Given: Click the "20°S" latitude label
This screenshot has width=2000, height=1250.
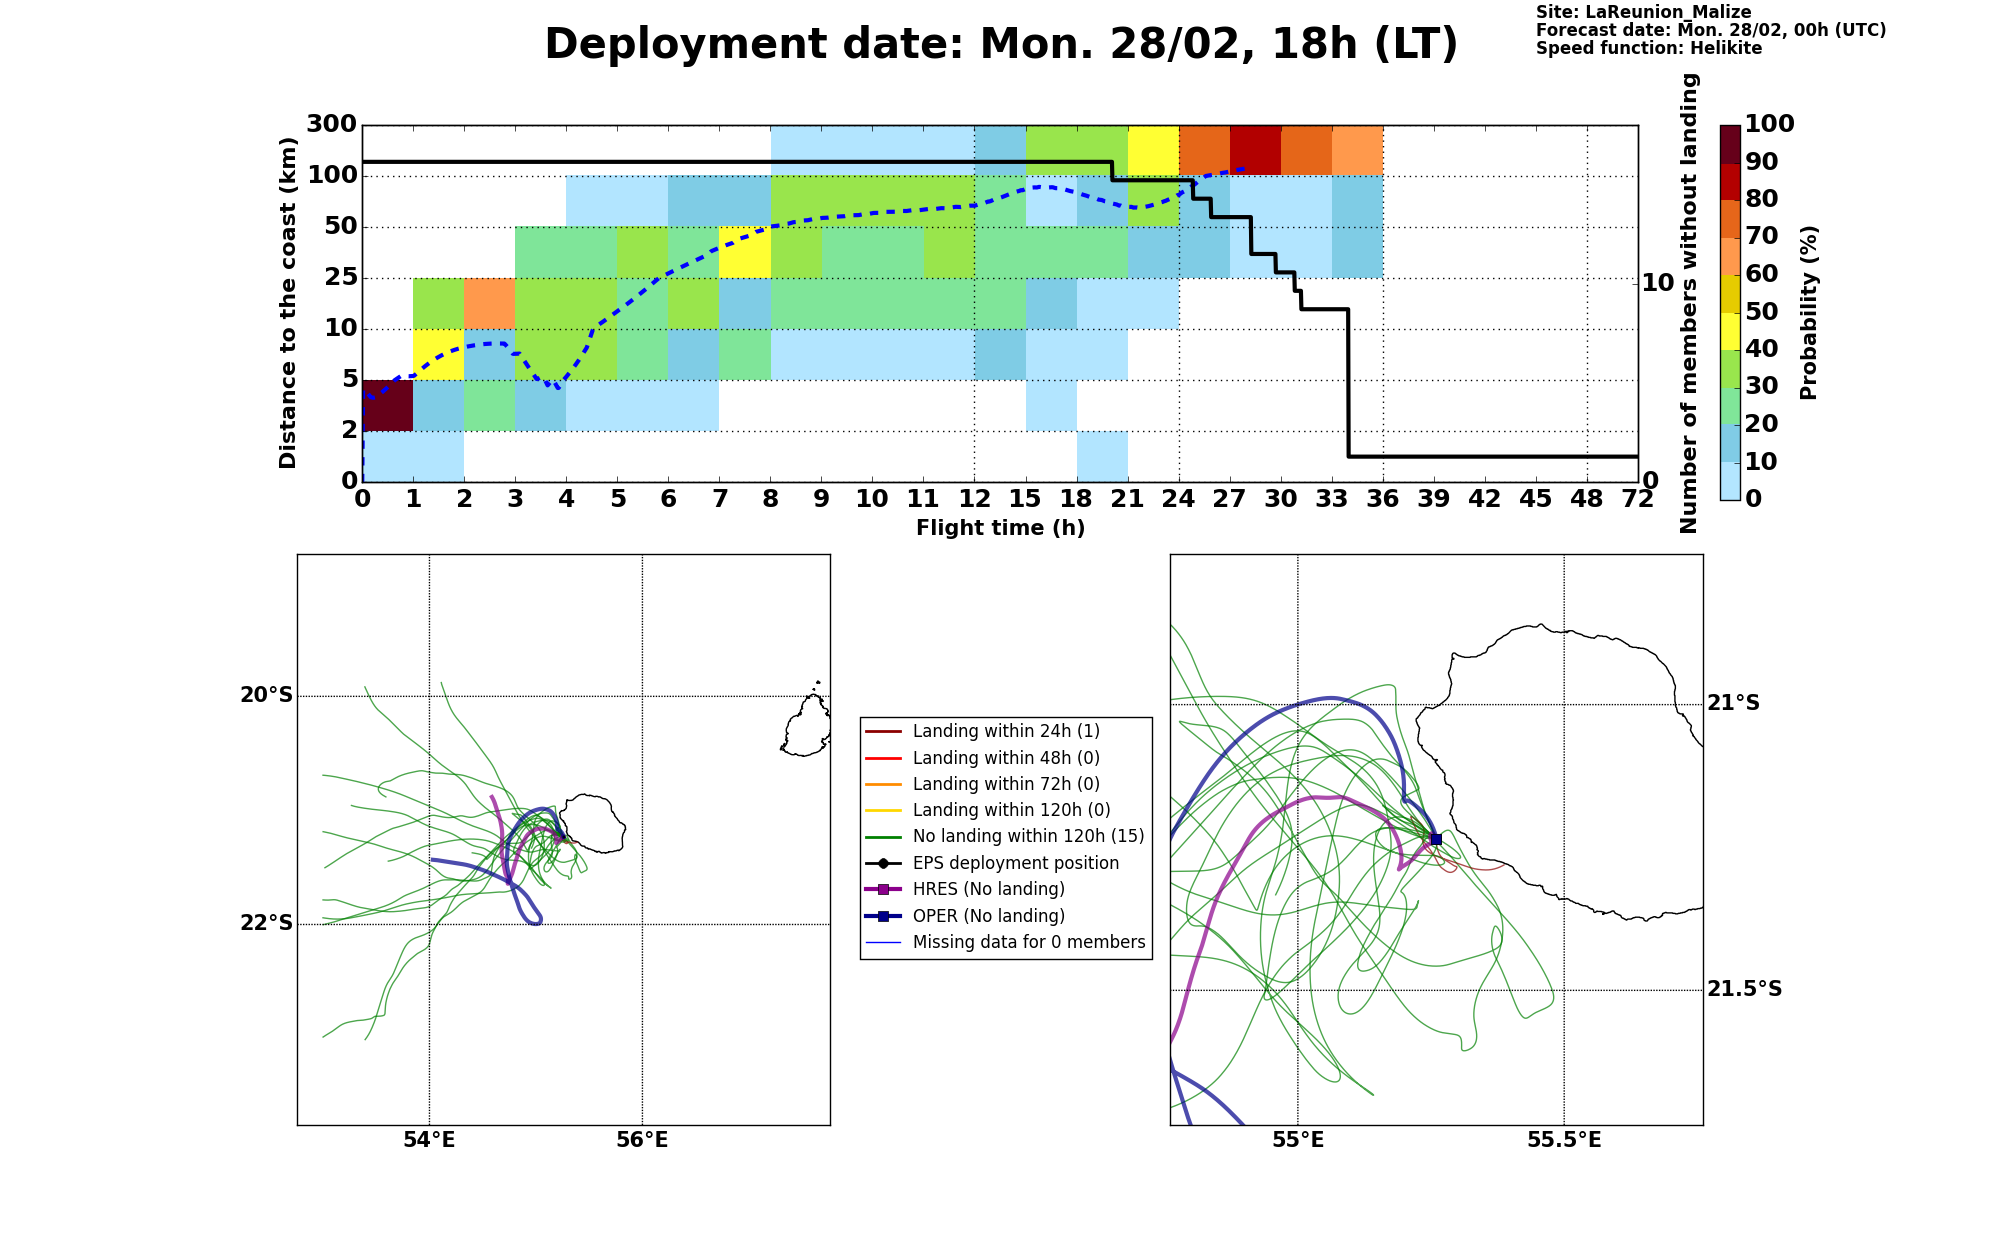Looking at the screenshot, I should (267, 695).
